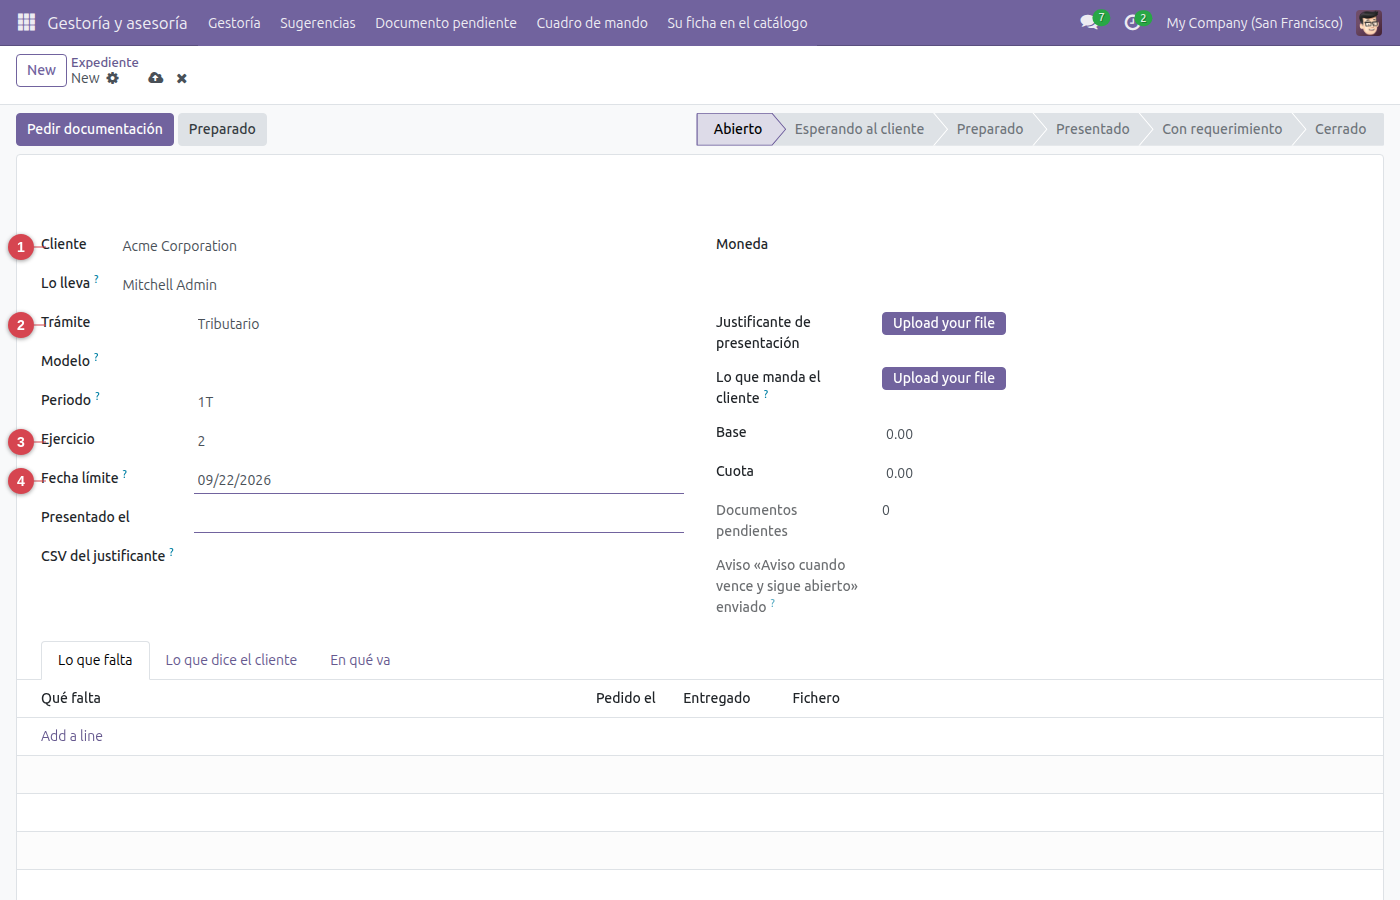Viewport: 1400px width, 900px height.
Task: Click the Preparado action button
Action: [222, 129]
